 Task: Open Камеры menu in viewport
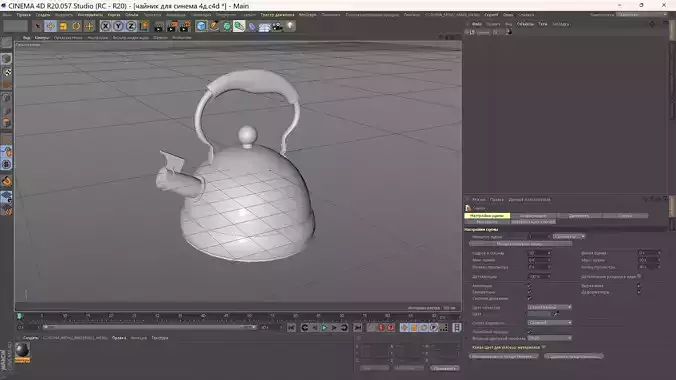click(42, 38)
